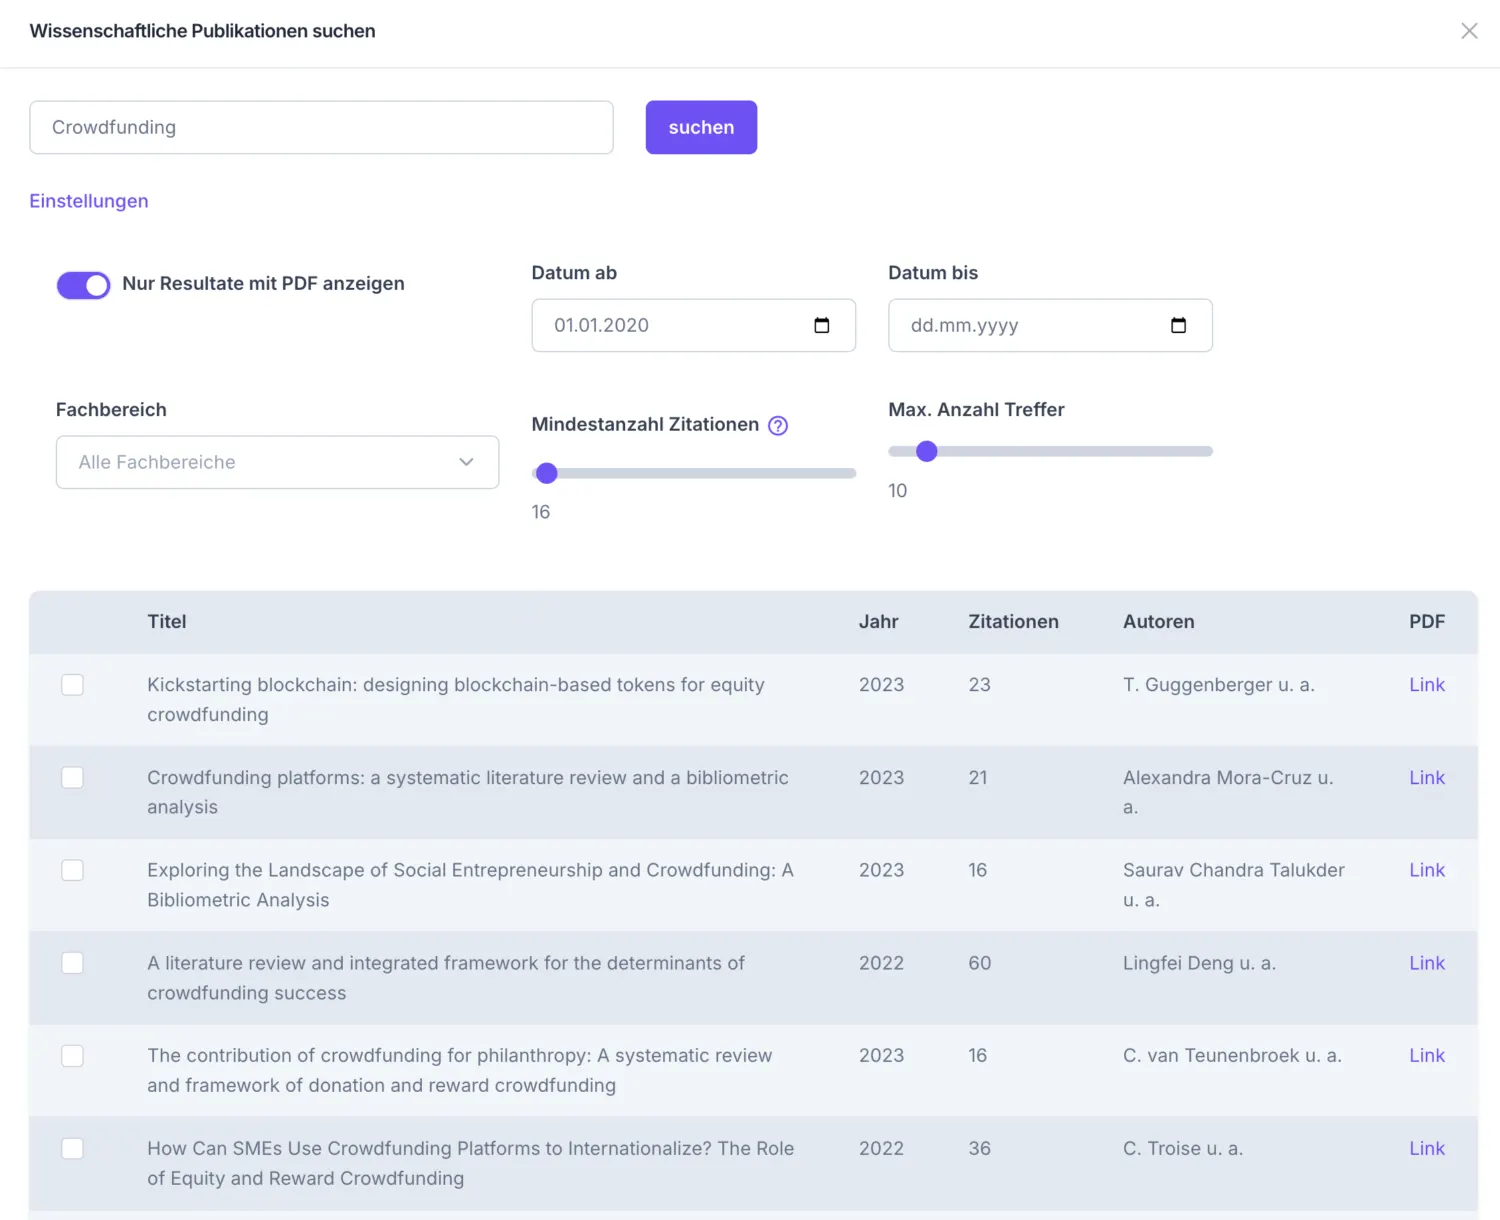This screenshot has height=1220, width=1500.
Task: Open calendar picker for Datum ab
Action: [822, 325]
